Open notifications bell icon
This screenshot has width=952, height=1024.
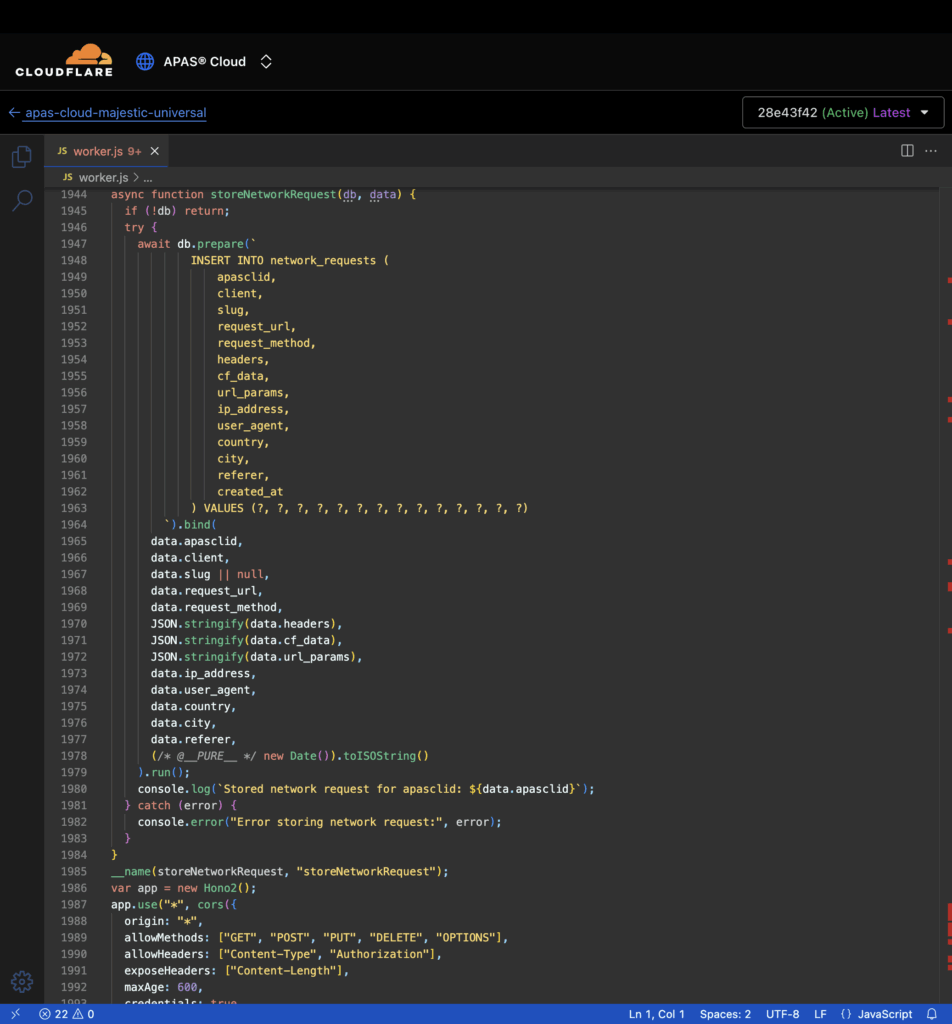point(932,1014)
